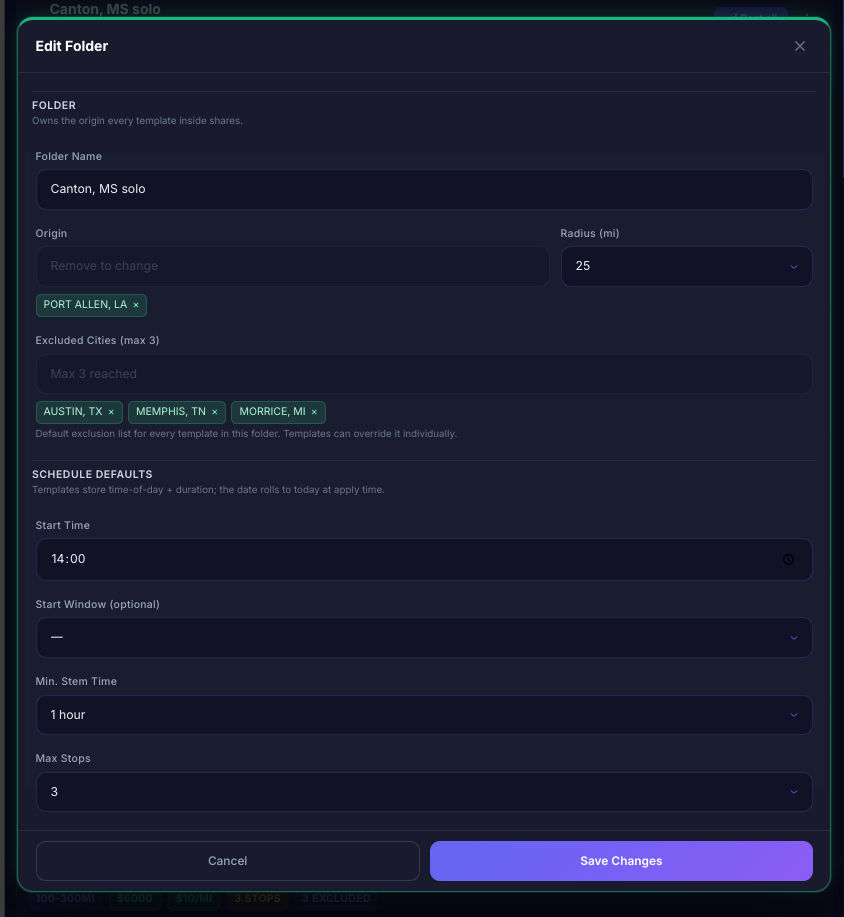This screenshot has width=844, height=917.
Task: Click the Start Time field showing 14:00
Action: [424, 560]
